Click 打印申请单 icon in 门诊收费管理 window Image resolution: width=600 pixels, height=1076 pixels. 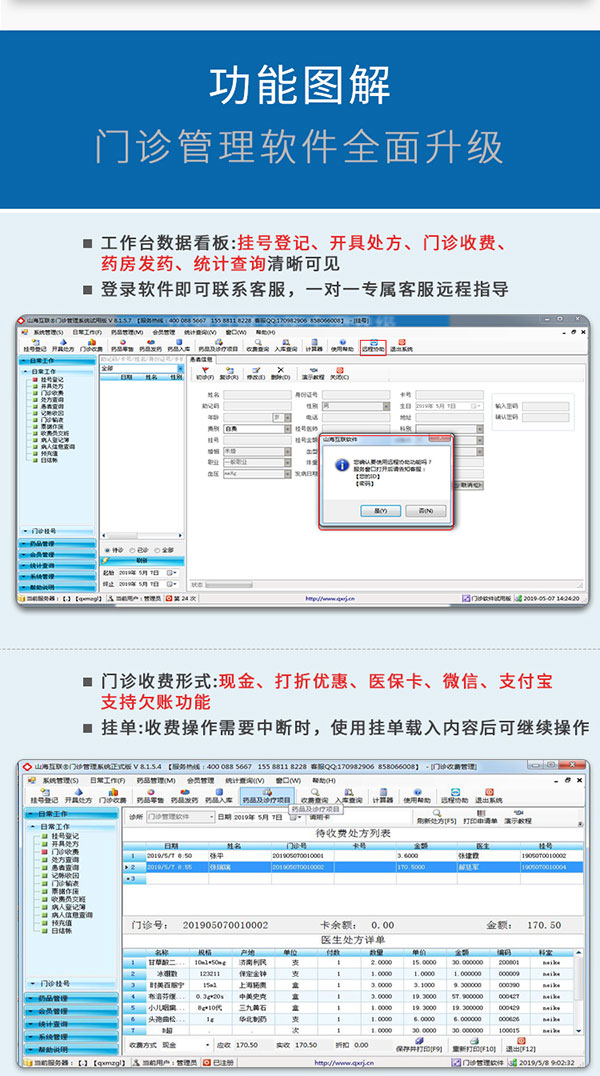pyautogui.click(x=480, y=817)
